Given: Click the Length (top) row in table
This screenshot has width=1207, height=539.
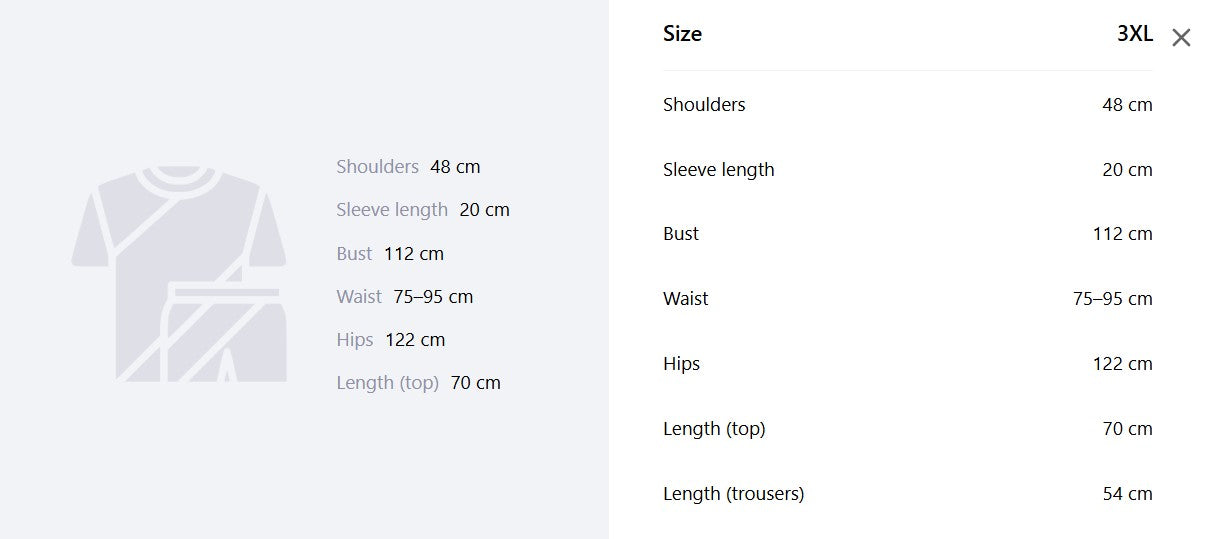Looking at the screenshot, I should click(908, 429).
